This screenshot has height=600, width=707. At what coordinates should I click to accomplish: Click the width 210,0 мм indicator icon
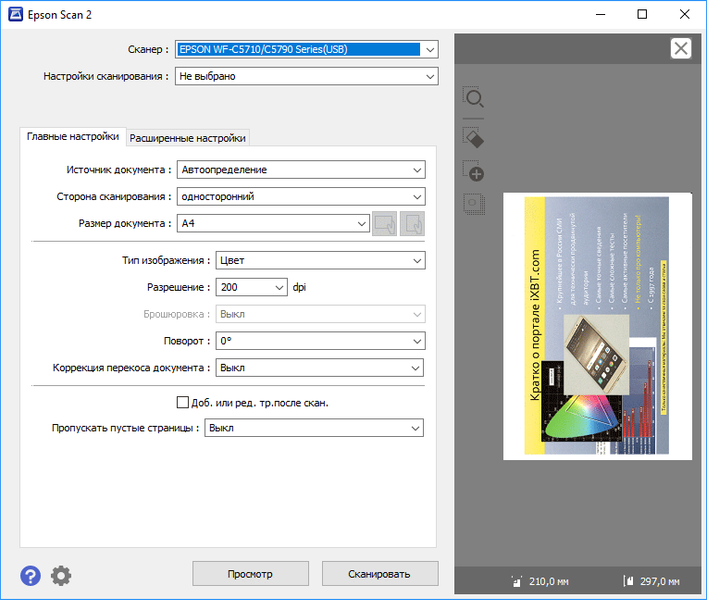click(517, 582)
